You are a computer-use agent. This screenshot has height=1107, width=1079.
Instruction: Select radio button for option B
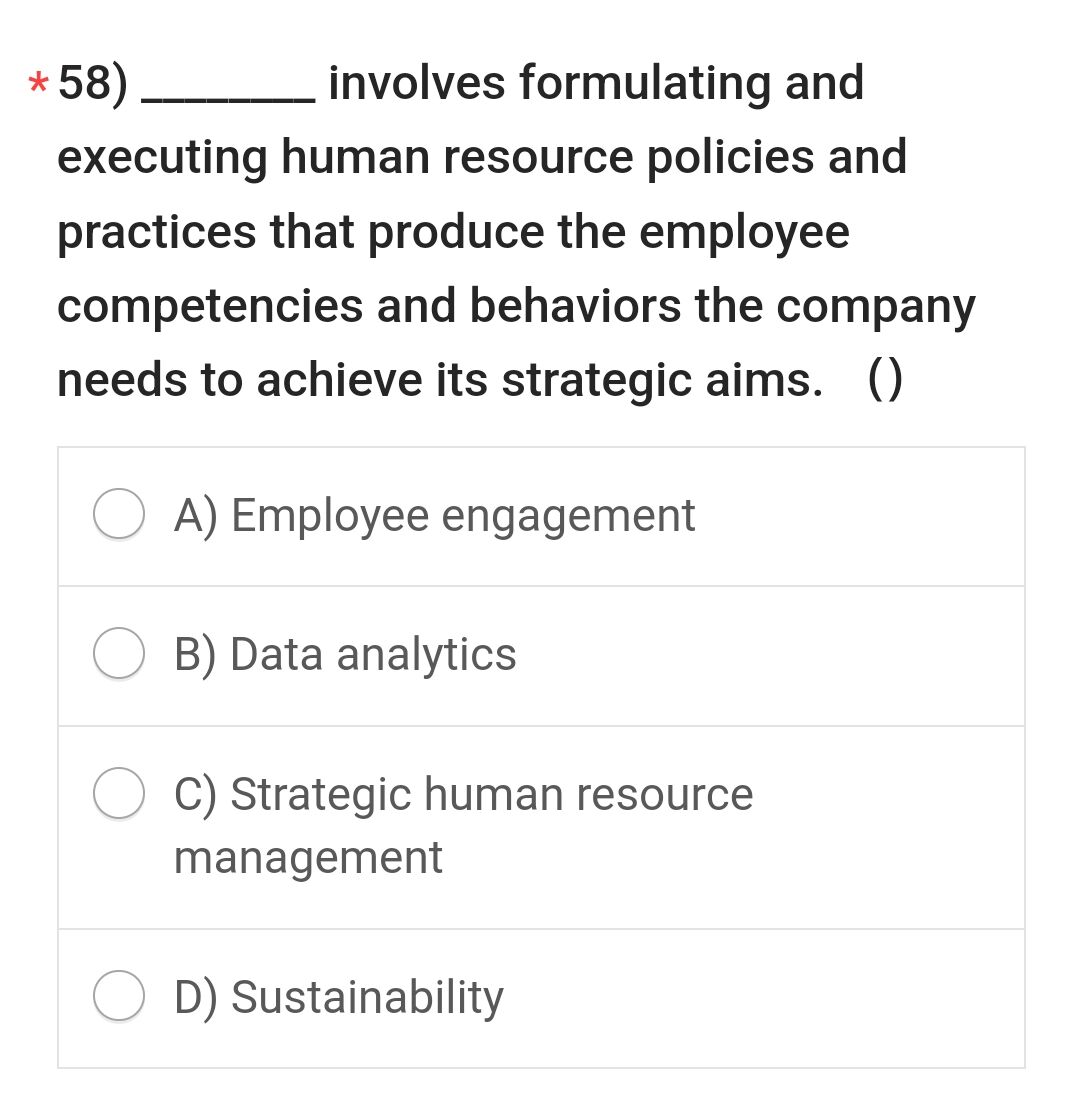(x=117, y=654)
